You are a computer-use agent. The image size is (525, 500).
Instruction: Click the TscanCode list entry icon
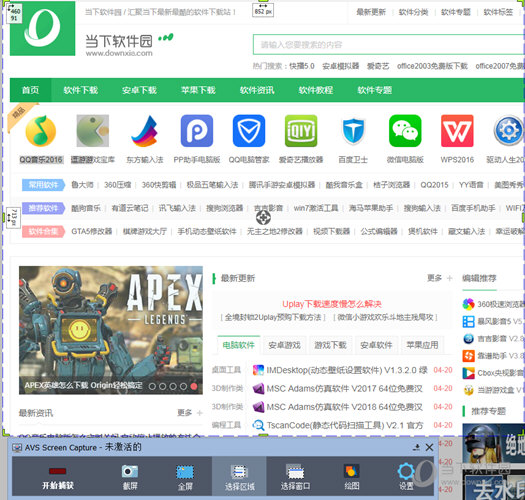258,425
